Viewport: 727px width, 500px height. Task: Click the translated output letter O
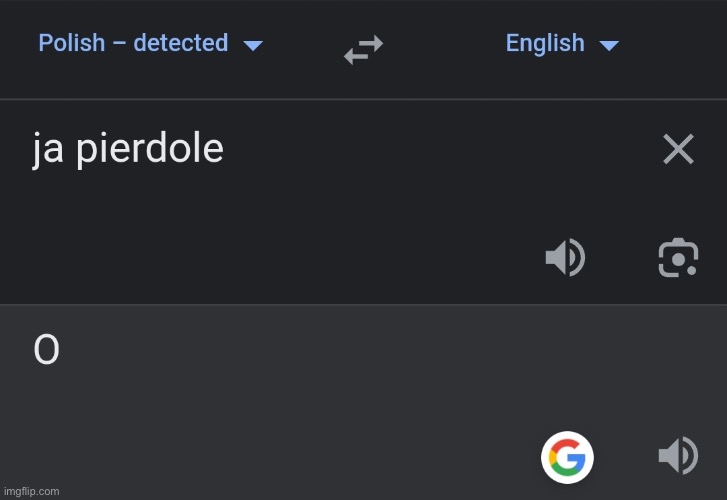pos(46,350)
